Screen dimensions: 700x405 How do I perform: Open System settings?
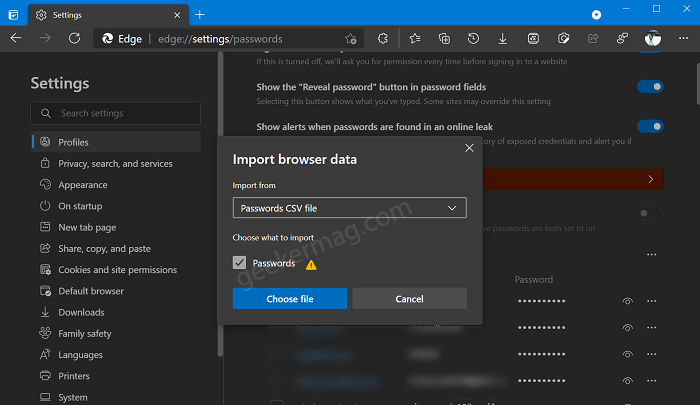click(x=116, y=397)
